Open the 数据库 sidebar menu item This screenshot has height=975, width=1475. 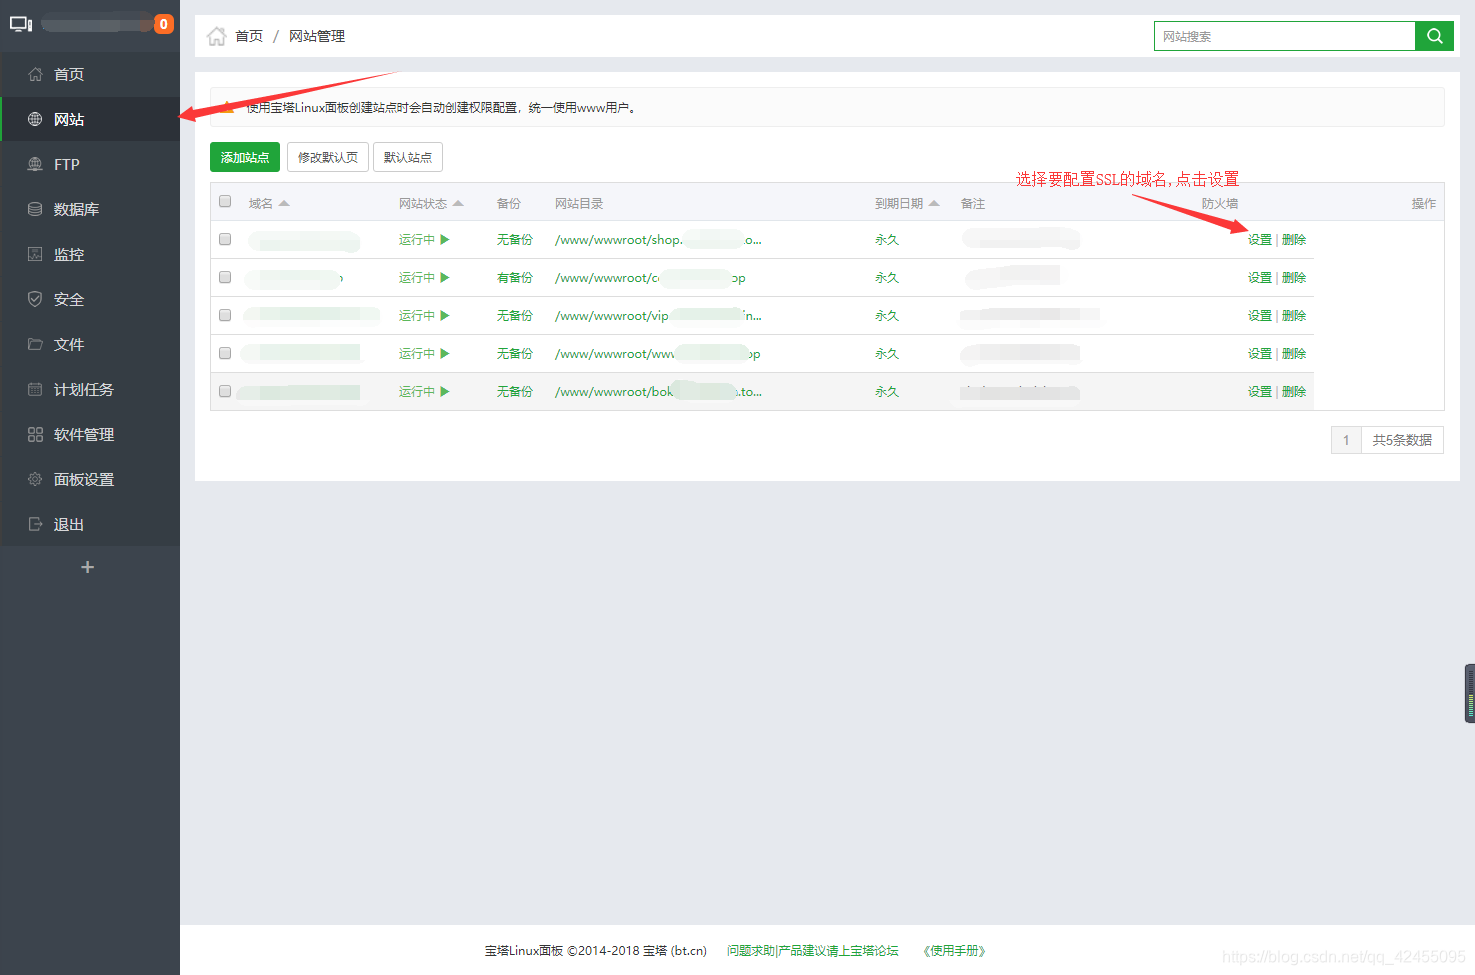[90, 209]
